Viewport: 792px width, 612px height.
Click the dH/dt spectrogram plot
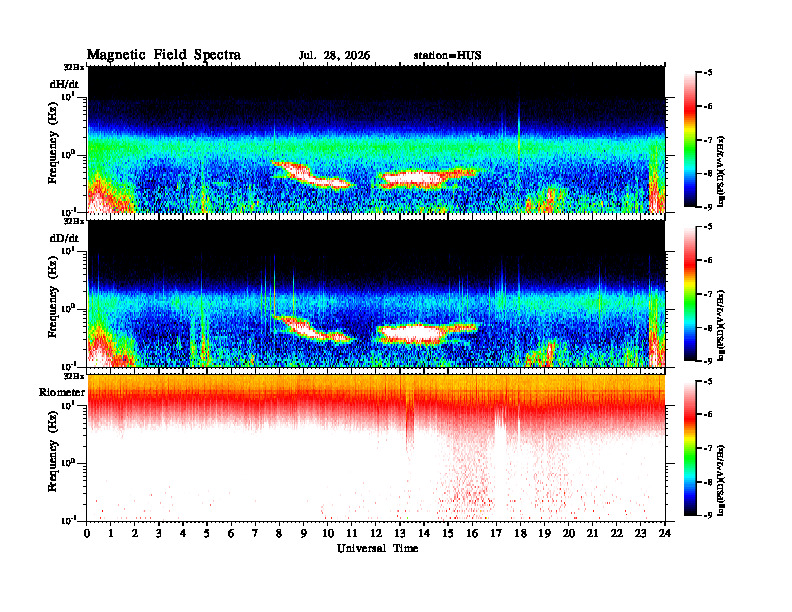pyautogui.click(x=376, y=139)
